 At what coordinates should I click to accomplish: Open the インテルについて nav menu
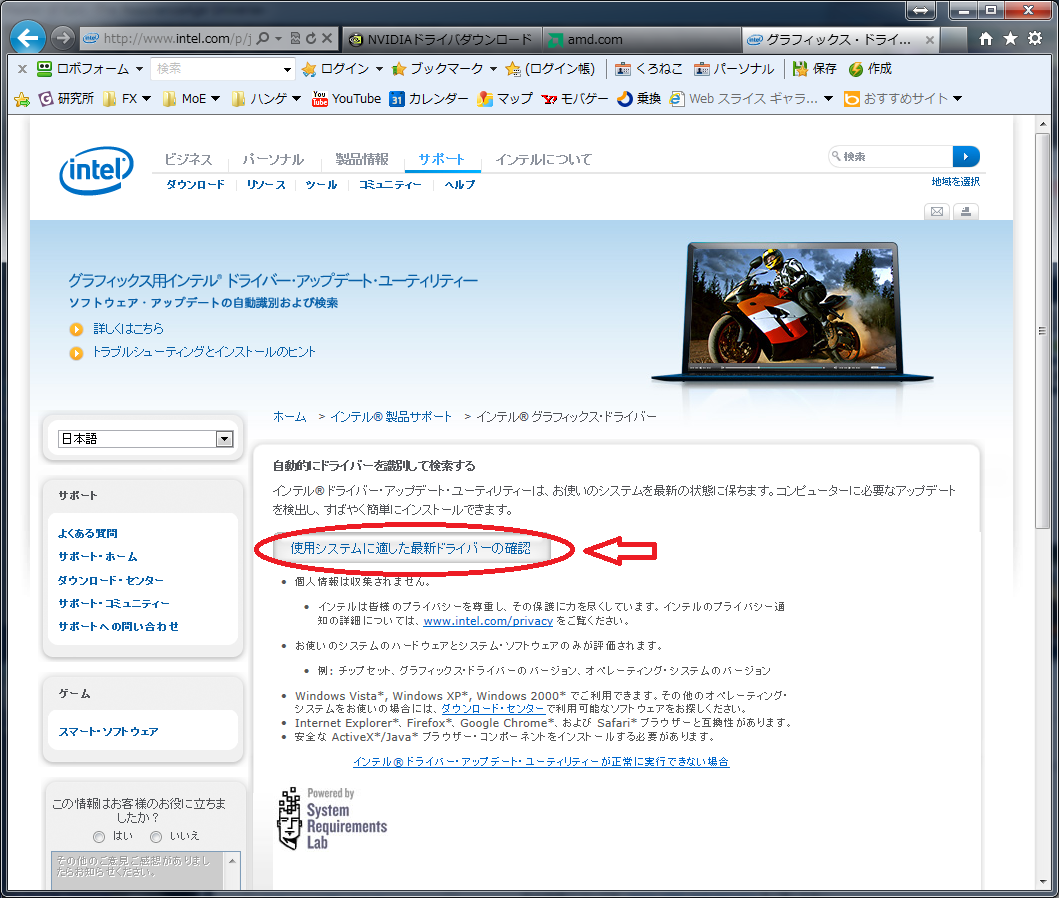(x=544, y=159)
